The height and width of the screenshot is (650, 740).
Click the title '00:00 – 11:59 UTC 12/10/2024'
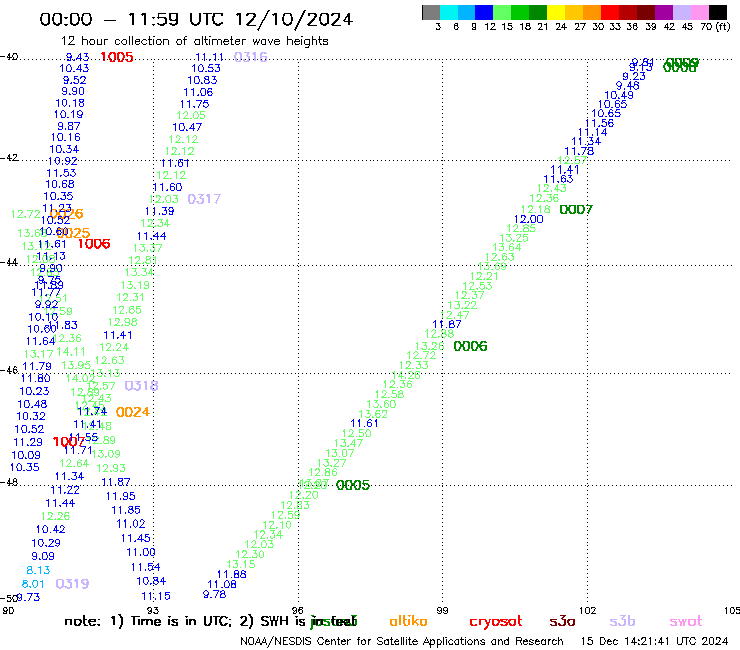click(x=196, y=19)
